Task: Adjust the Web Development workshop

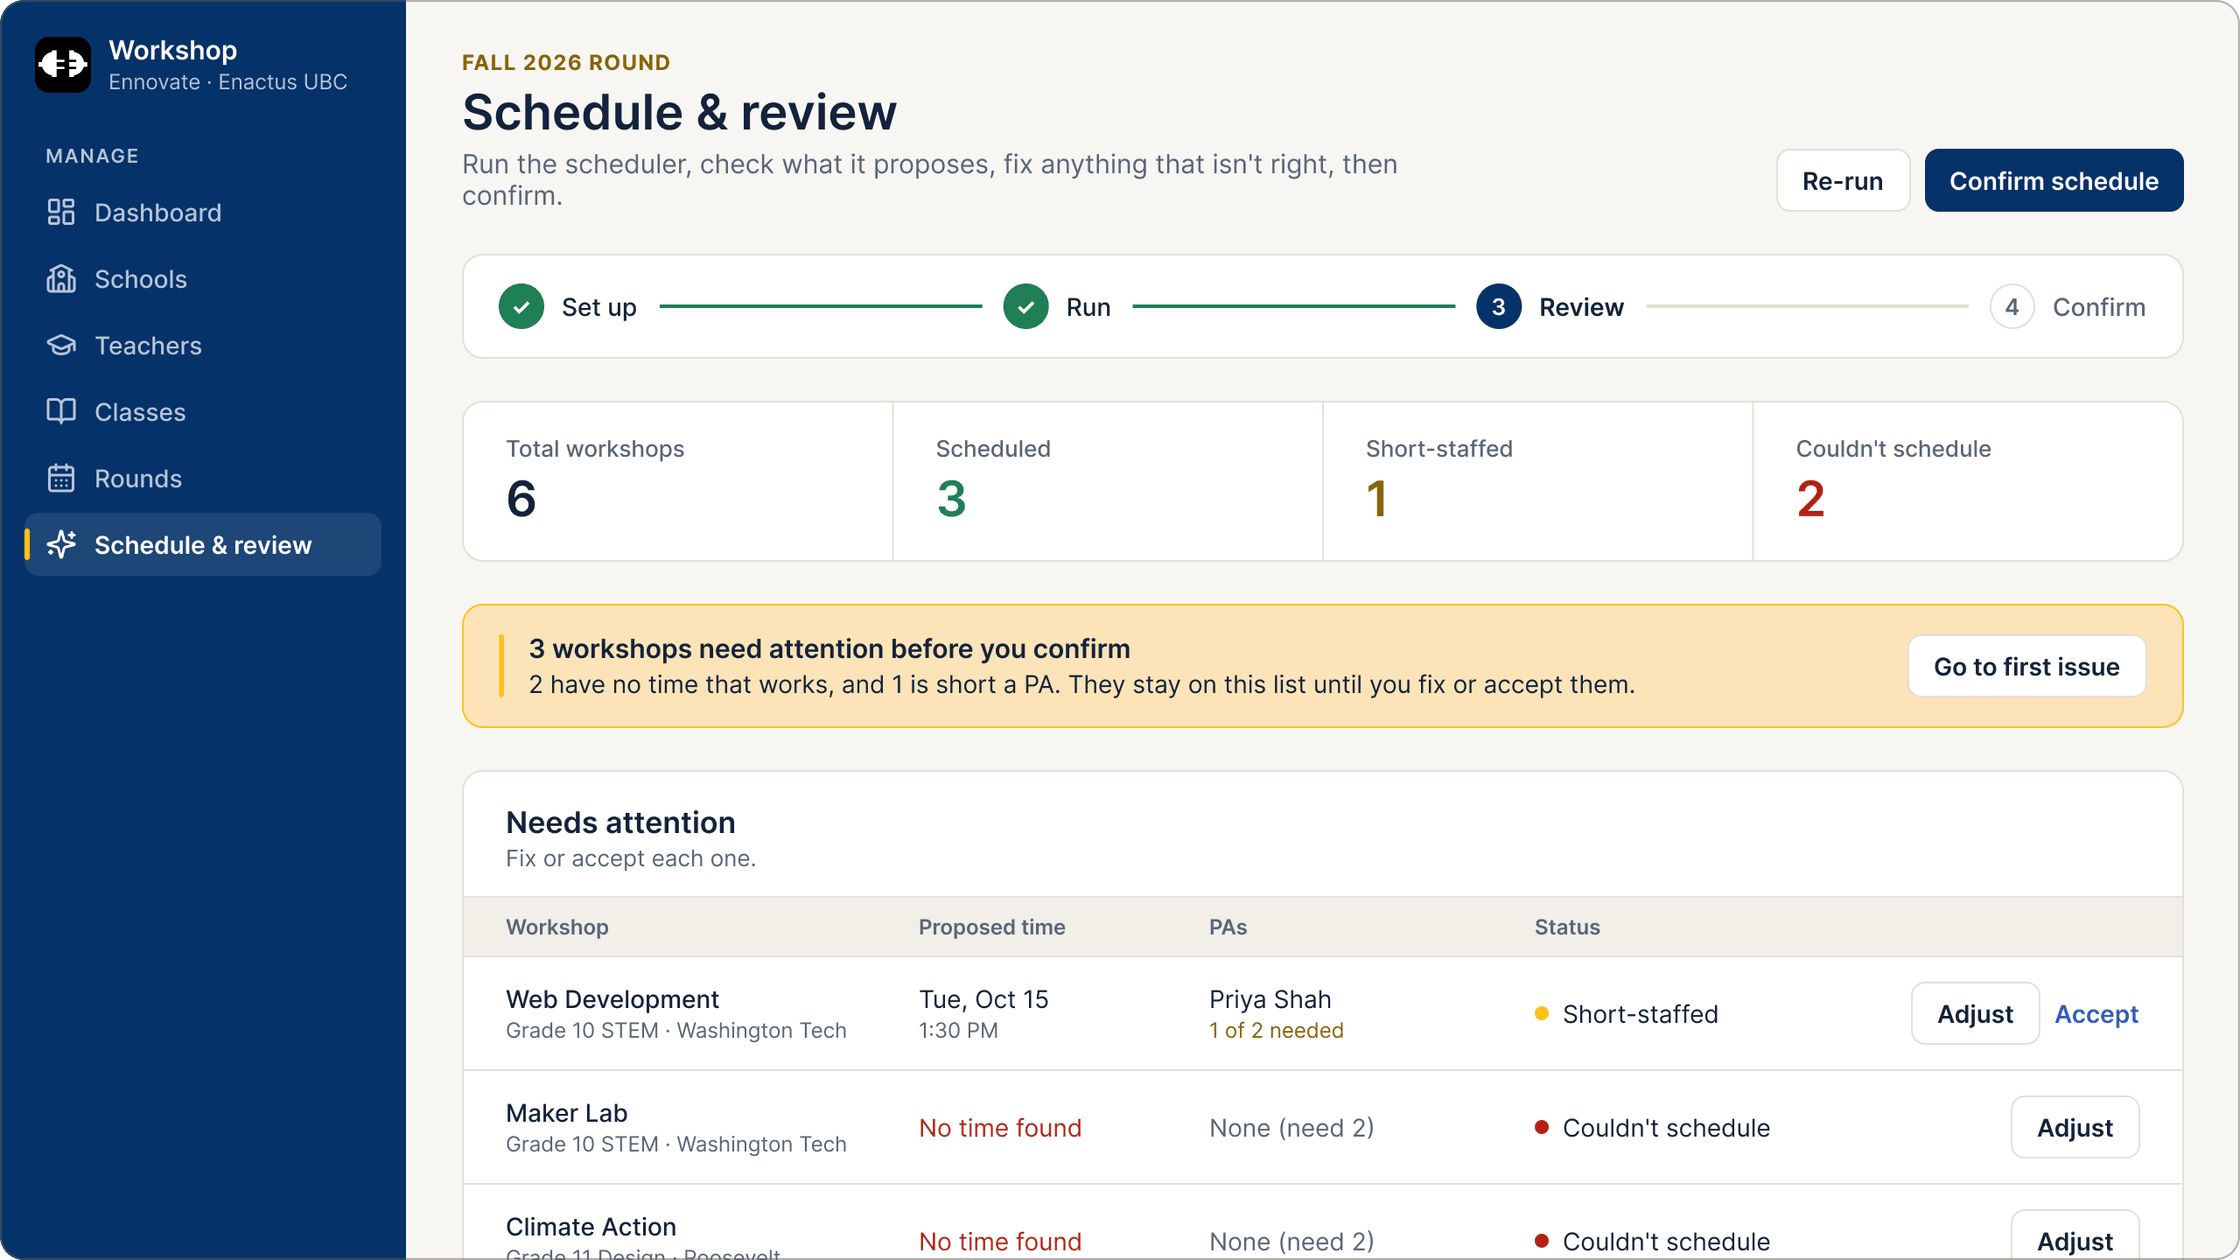Action: point(1974,1014)
